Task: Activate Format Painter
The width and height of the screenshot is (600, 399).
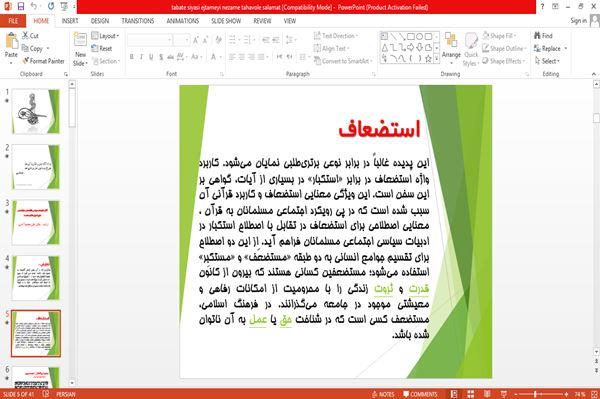Action: [44, 61]
